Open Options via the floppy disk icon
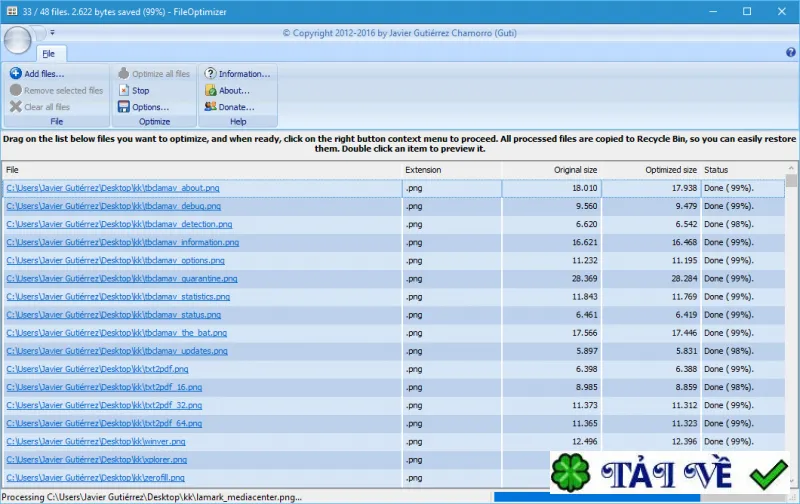The width and height of the screenshot is (800, 504). click(123, 107)
